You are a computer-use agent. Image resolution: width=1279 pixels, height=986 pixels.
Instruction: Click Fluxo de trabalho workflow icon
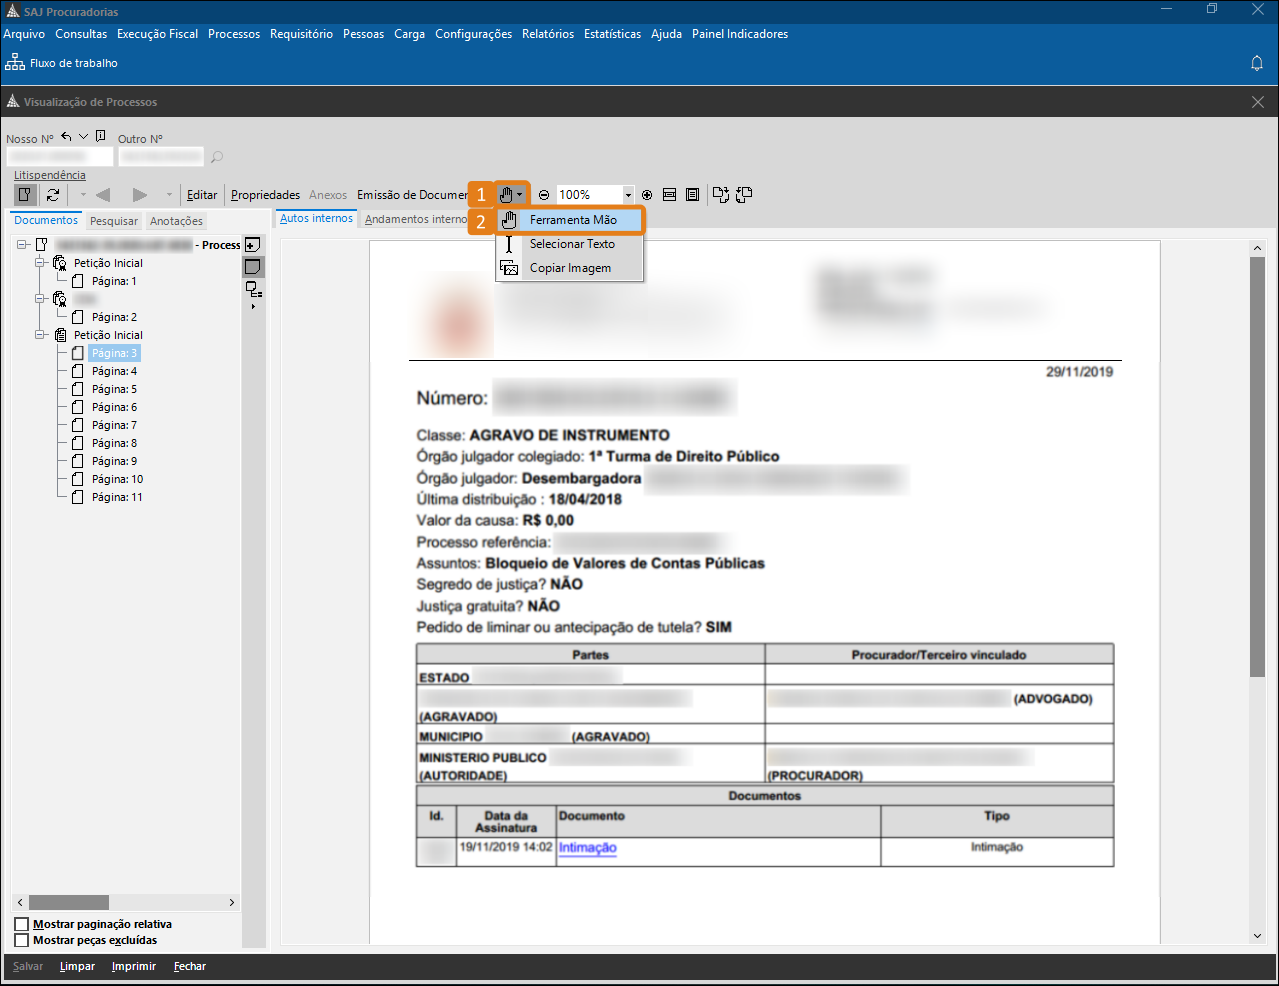click(x=15, y=63)
